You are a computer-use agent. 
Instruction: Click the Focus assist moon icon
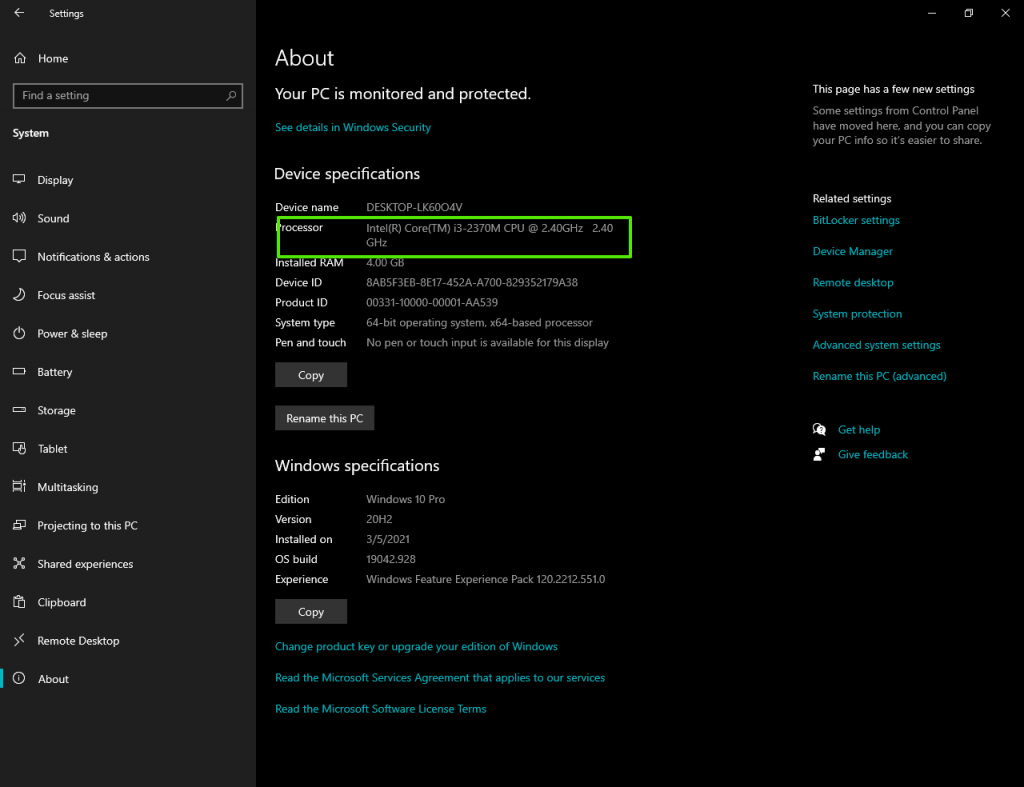(x=20, y=295)
